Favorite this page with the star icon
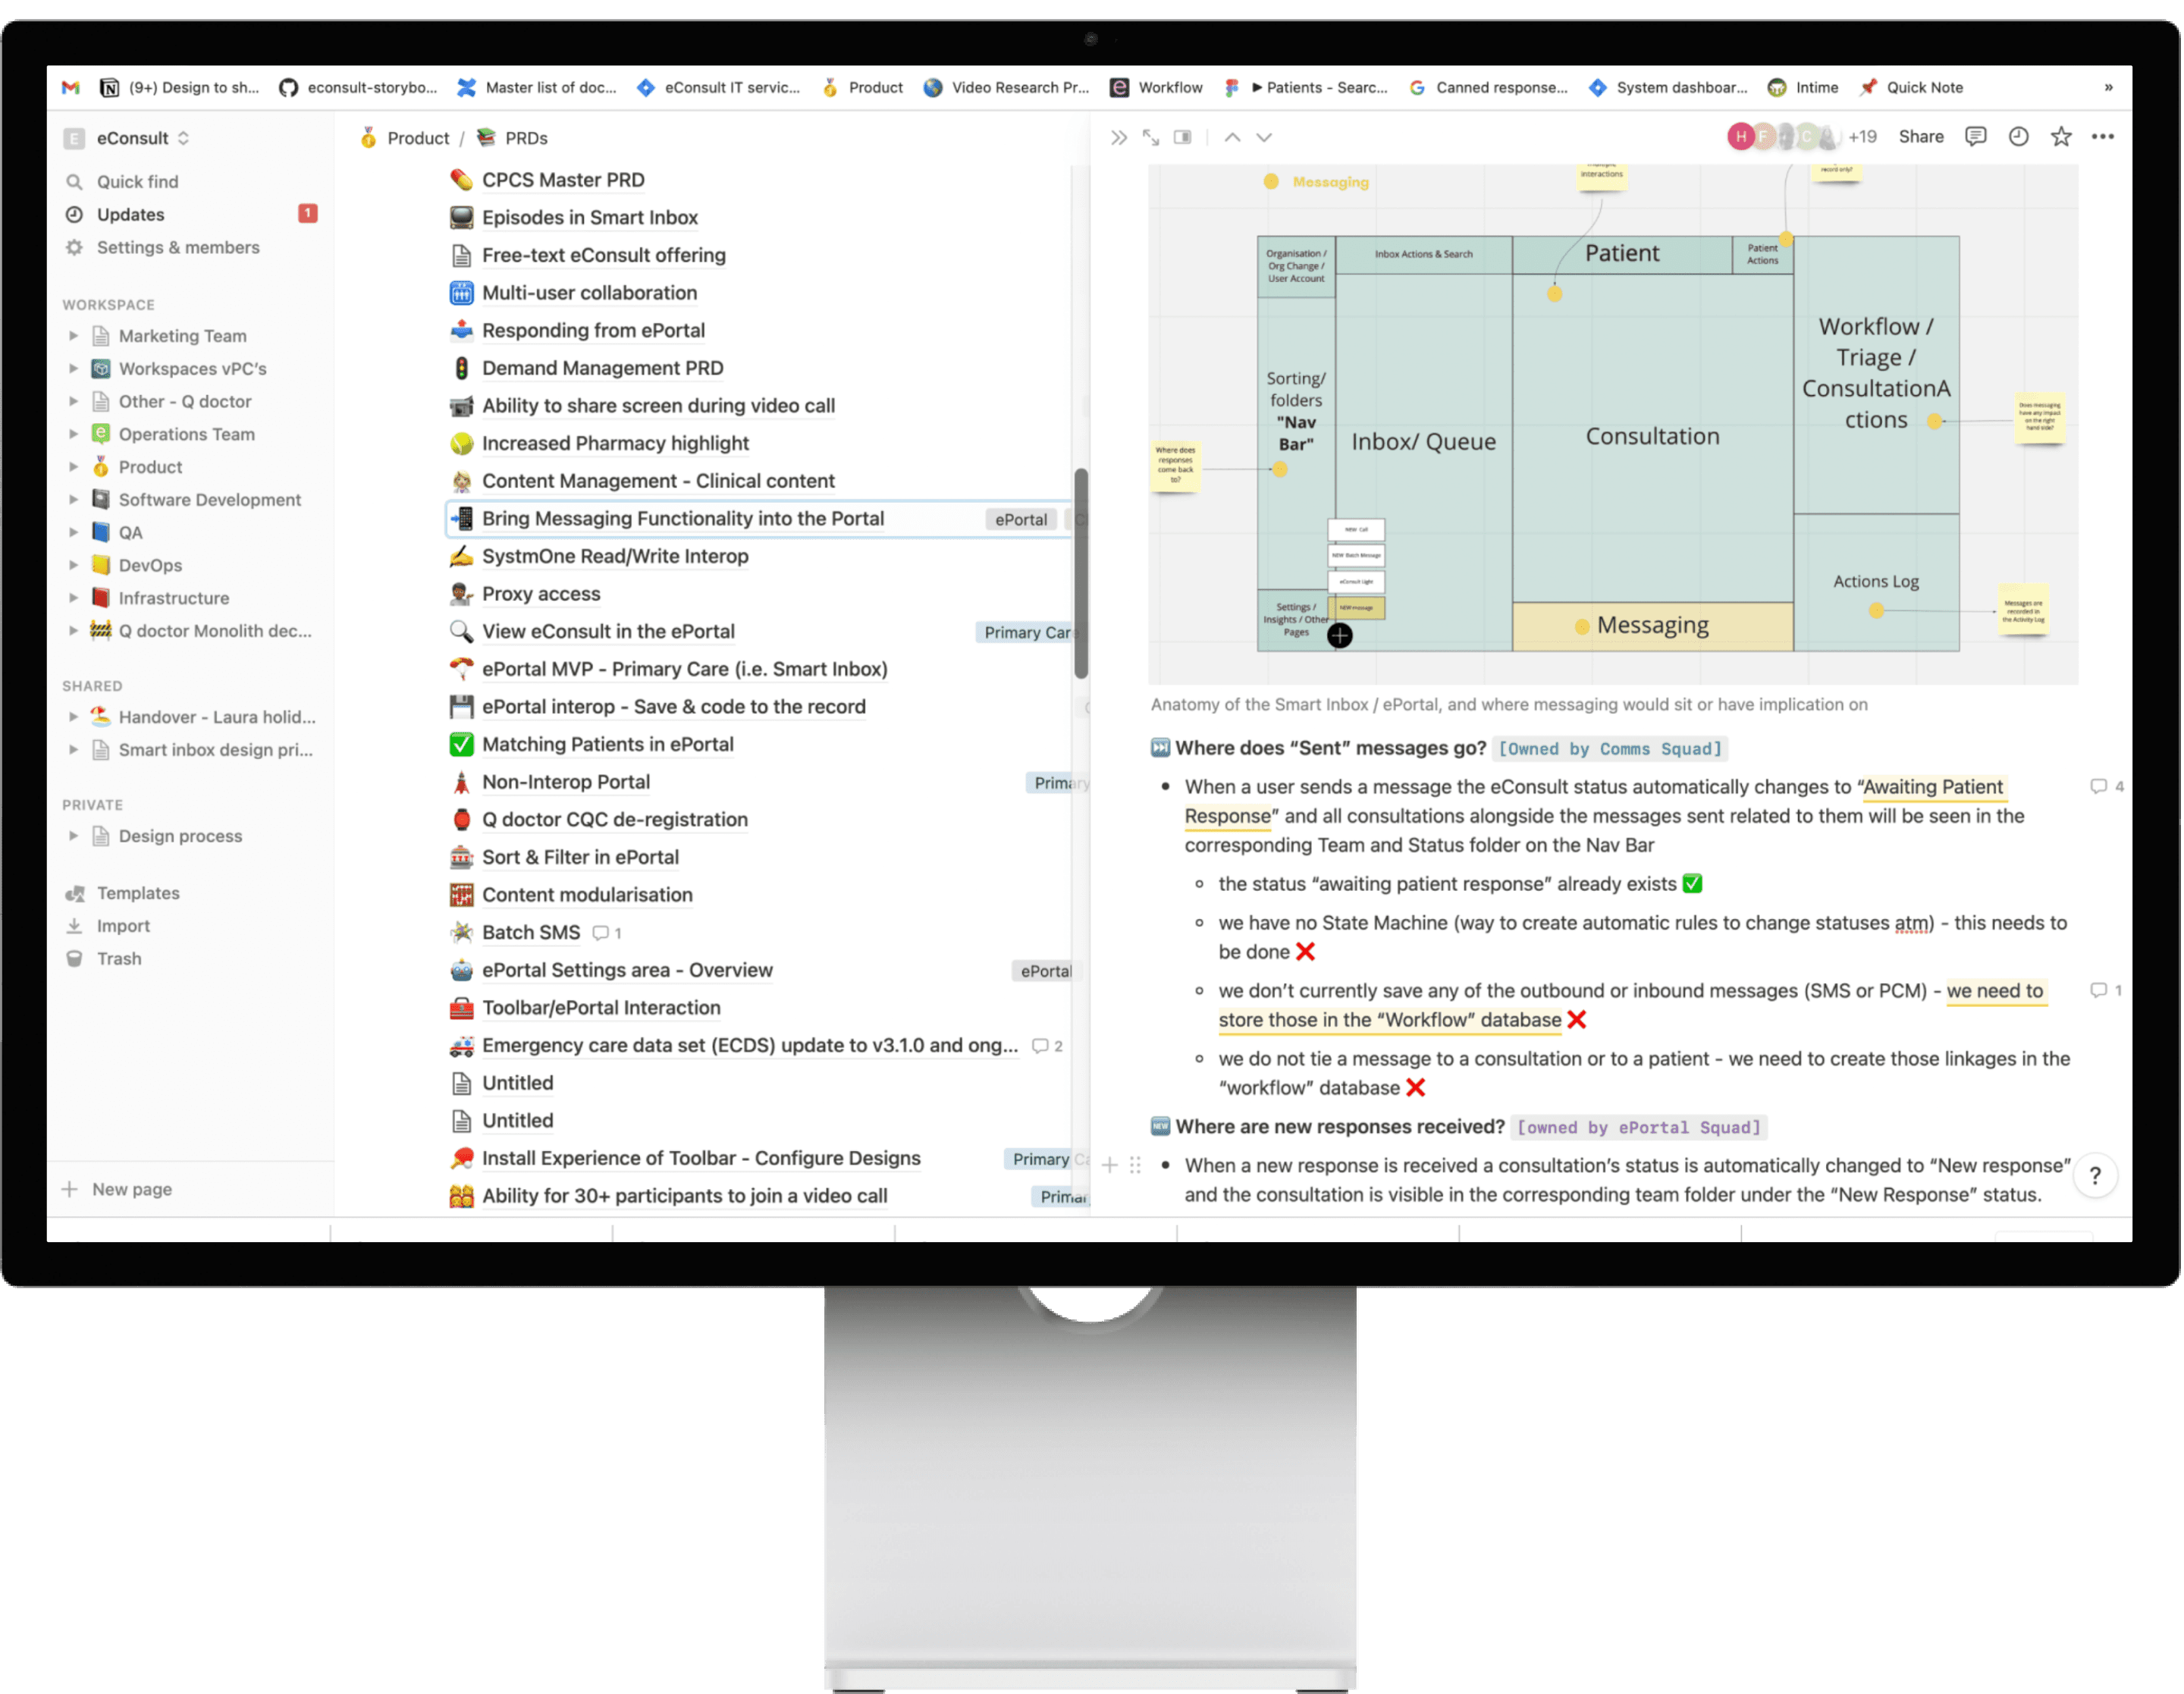The width and height of the screenshot is (2184, 1694). point(2061,137)
